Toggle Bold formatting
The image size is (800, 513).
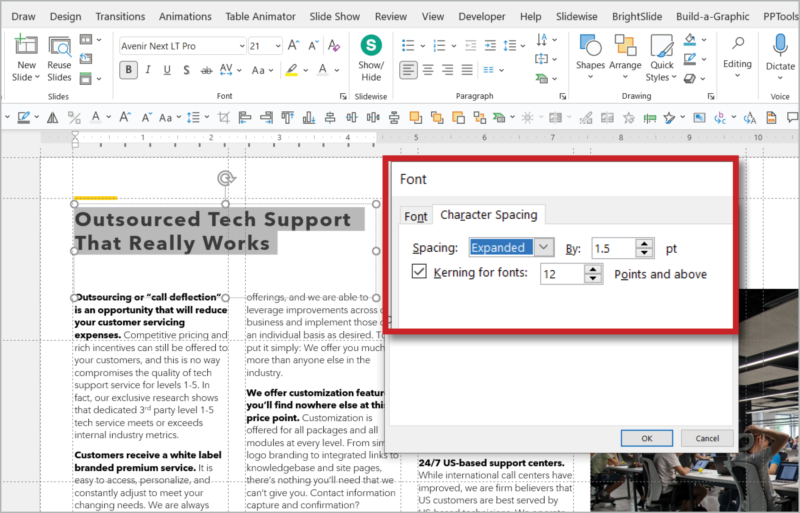tap(129, 70)
